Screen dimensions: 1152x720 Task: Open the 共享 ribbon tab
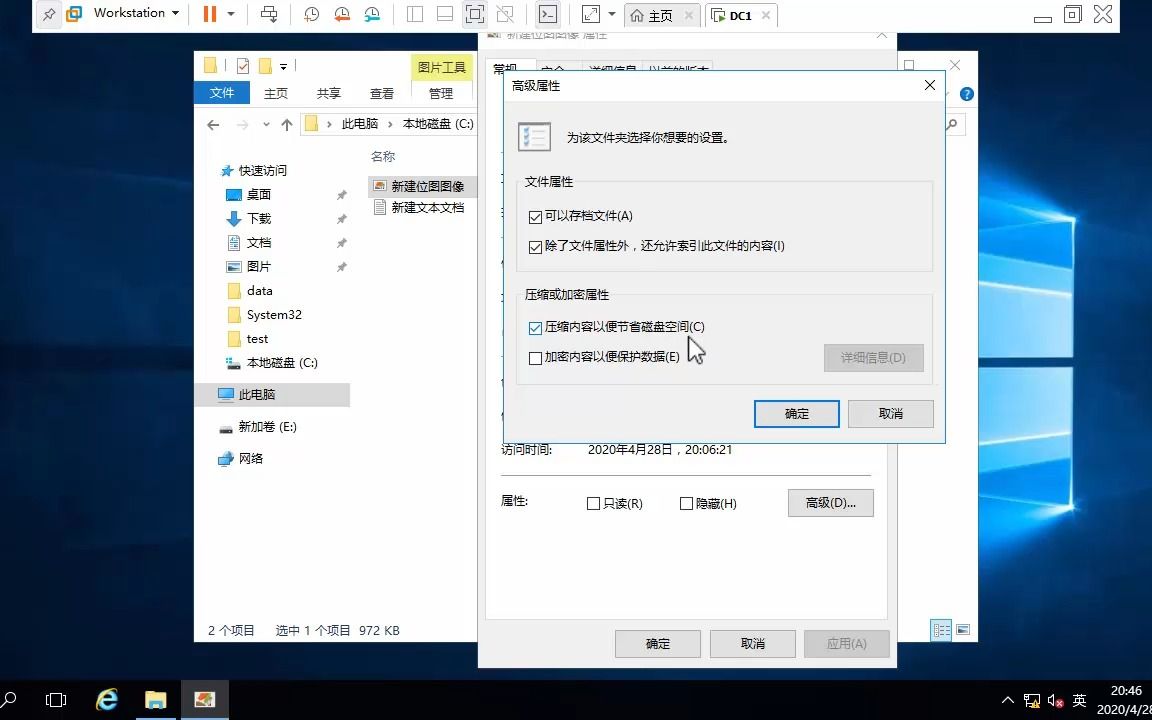329,93
